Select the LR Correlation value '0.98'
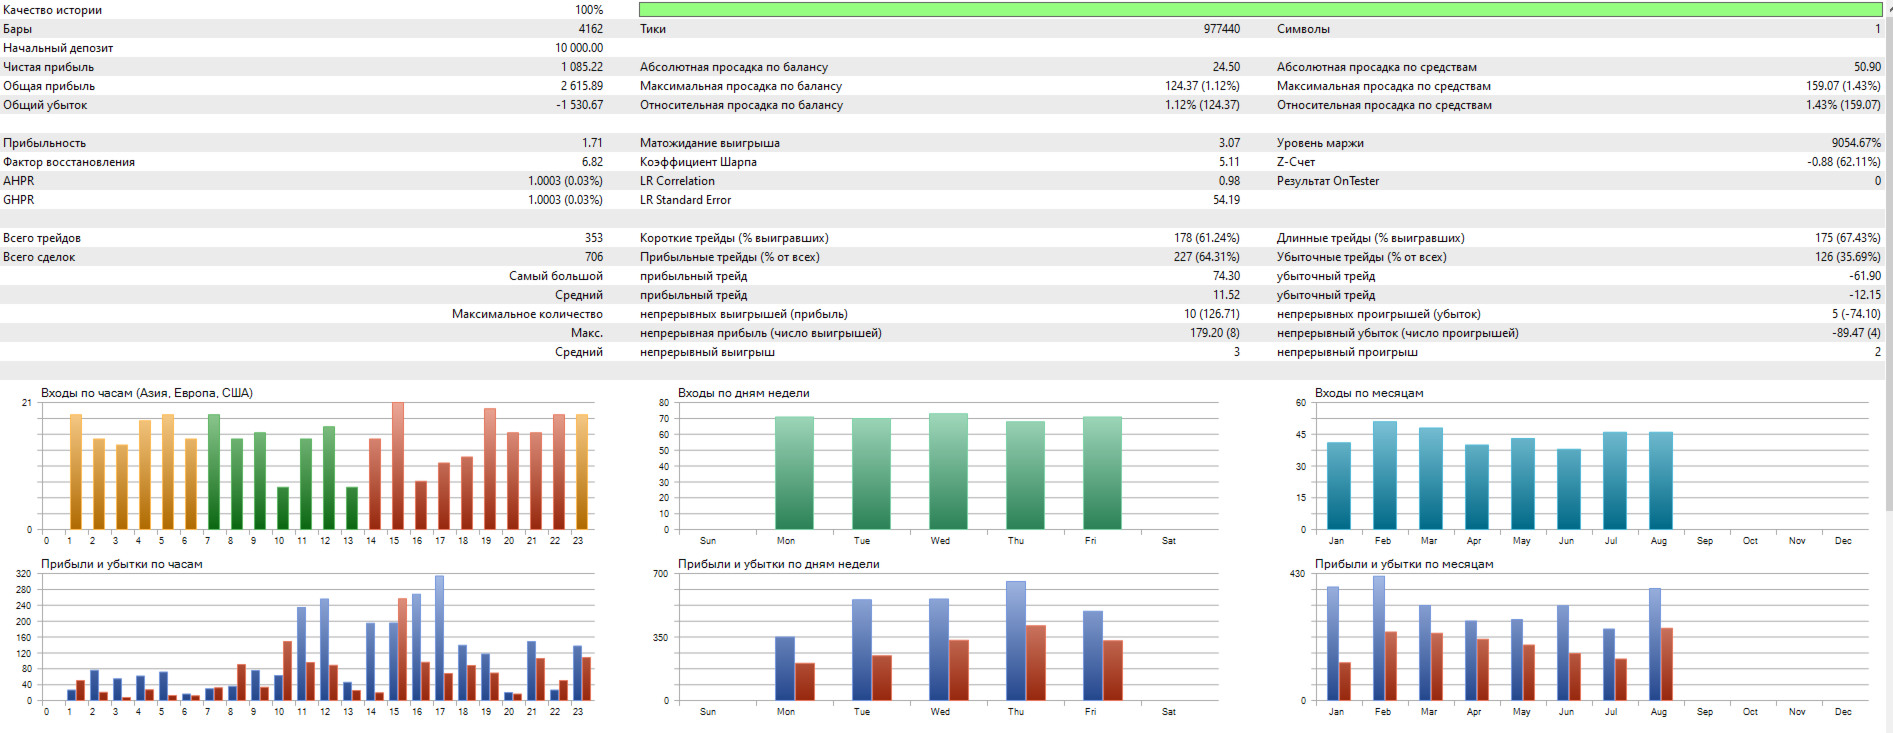Viewport: 1893px width, 733px height. tap(1229, 181)
